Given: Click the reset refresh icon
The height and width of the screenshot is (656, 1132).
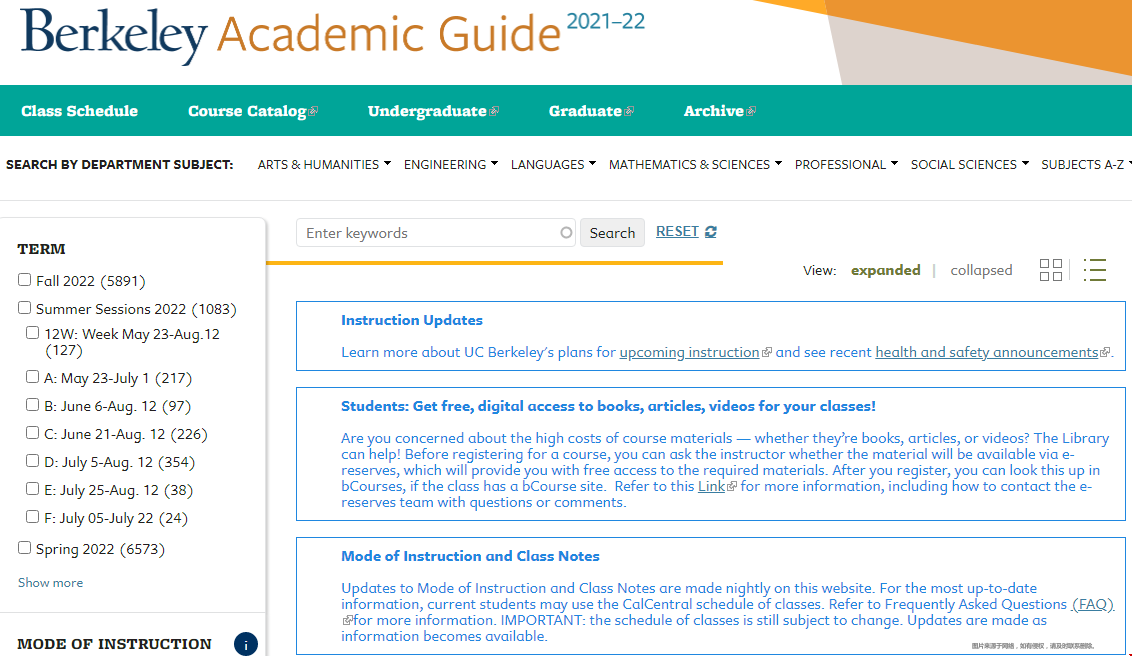Looking at the screenshot, I should point(710,232).
